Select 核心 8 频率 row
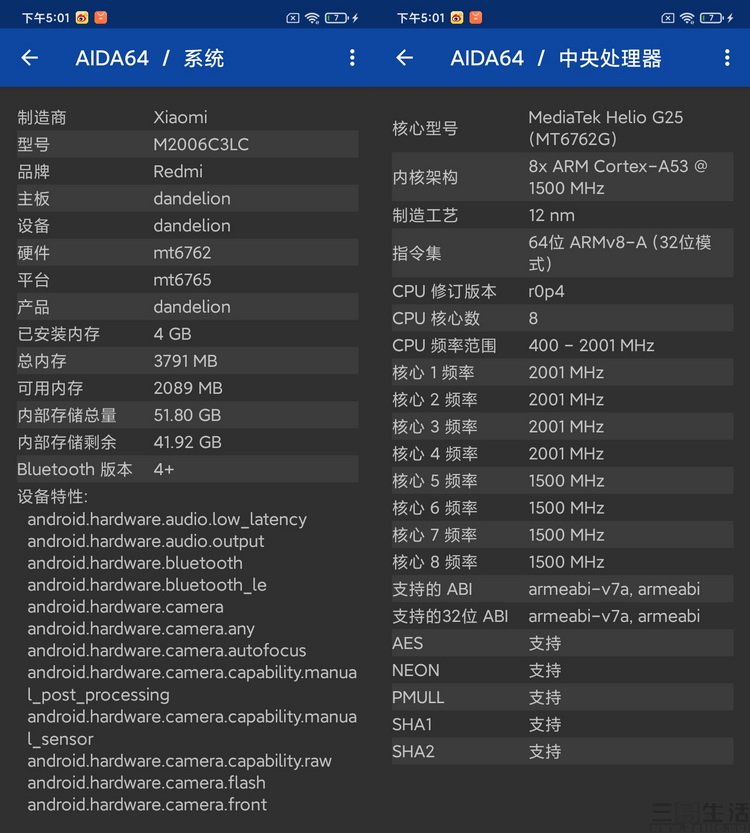This screenshot has height=833, width=750. tap(562, 562)
